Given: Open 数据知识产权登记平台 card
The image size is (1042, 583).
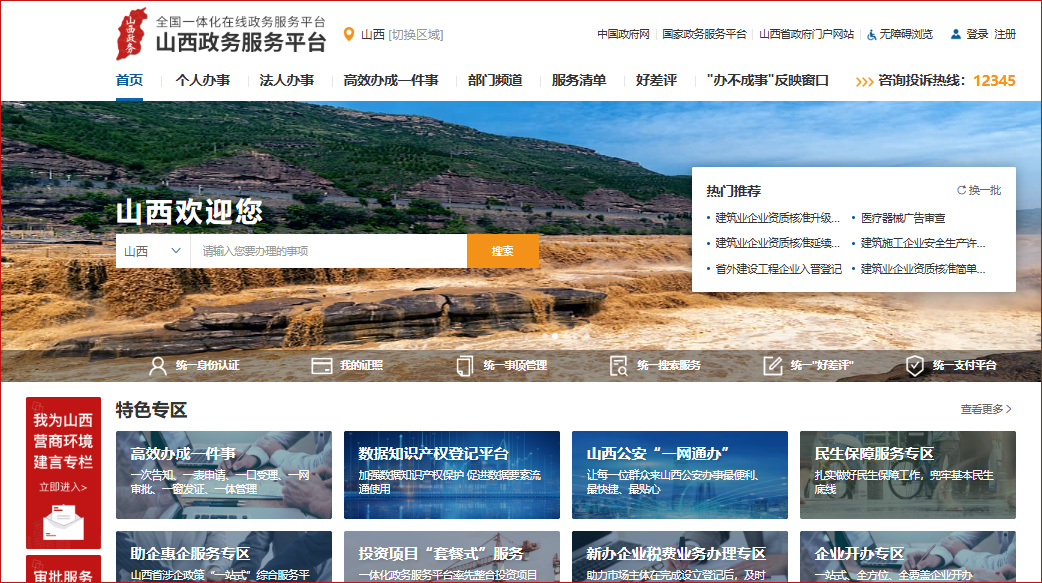Looking at the screenshot, I should (452, 475).
